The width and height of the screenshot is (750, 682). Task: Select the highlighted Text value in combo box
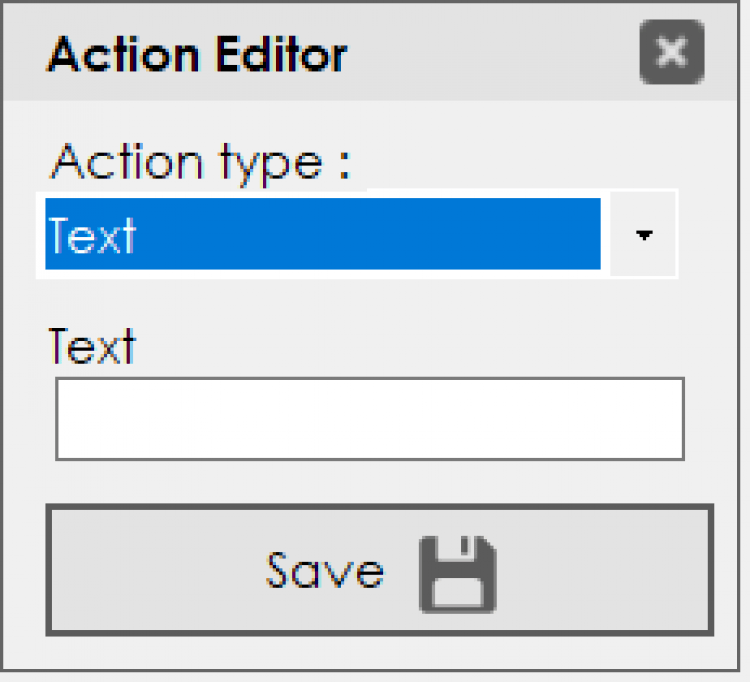point(322,235)
